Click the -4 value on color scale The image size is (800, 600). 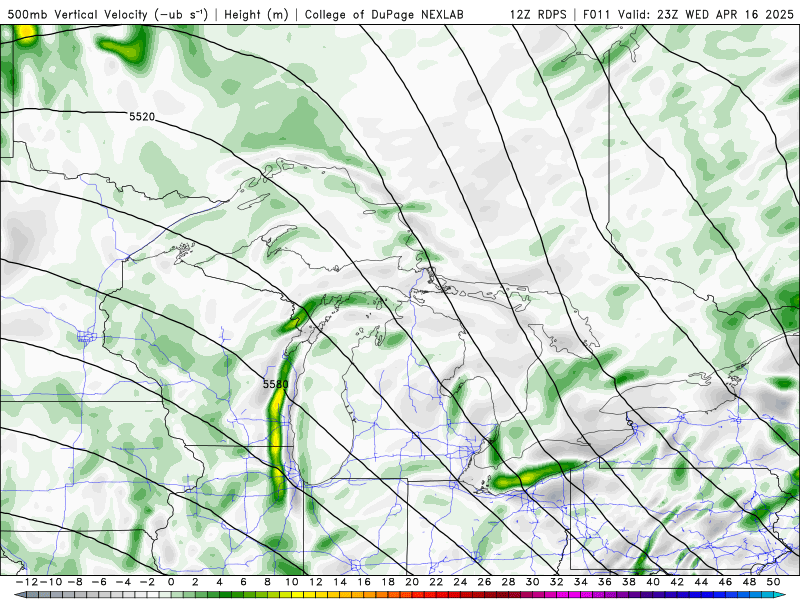coord(123,582)
